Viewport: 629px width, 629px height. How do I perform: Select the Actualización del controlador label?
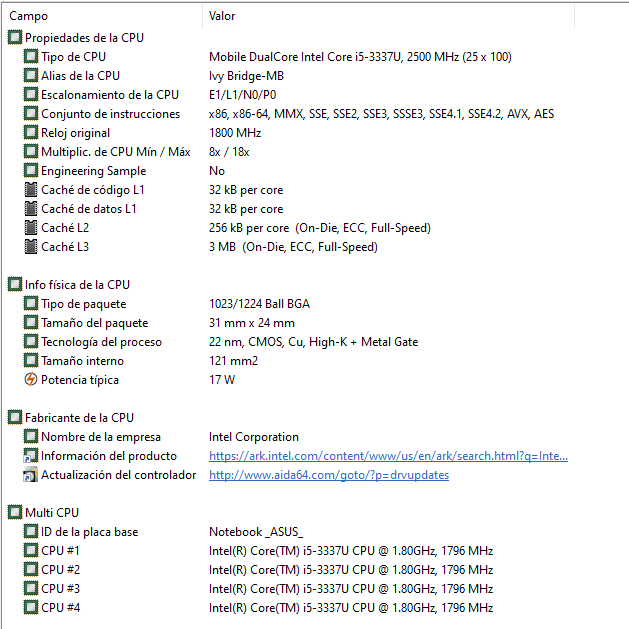(x=118, y=475)
